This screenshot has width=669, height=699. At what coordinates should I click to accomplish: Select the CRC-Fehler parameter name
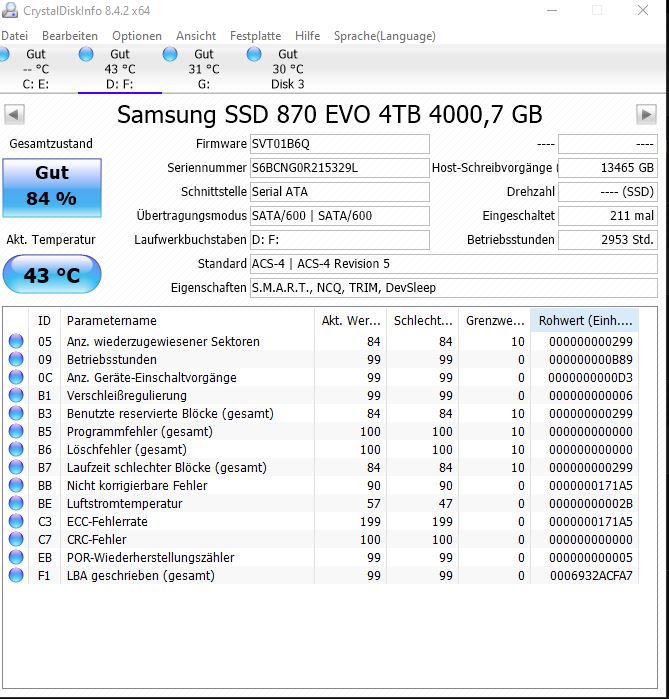[97, 539]
